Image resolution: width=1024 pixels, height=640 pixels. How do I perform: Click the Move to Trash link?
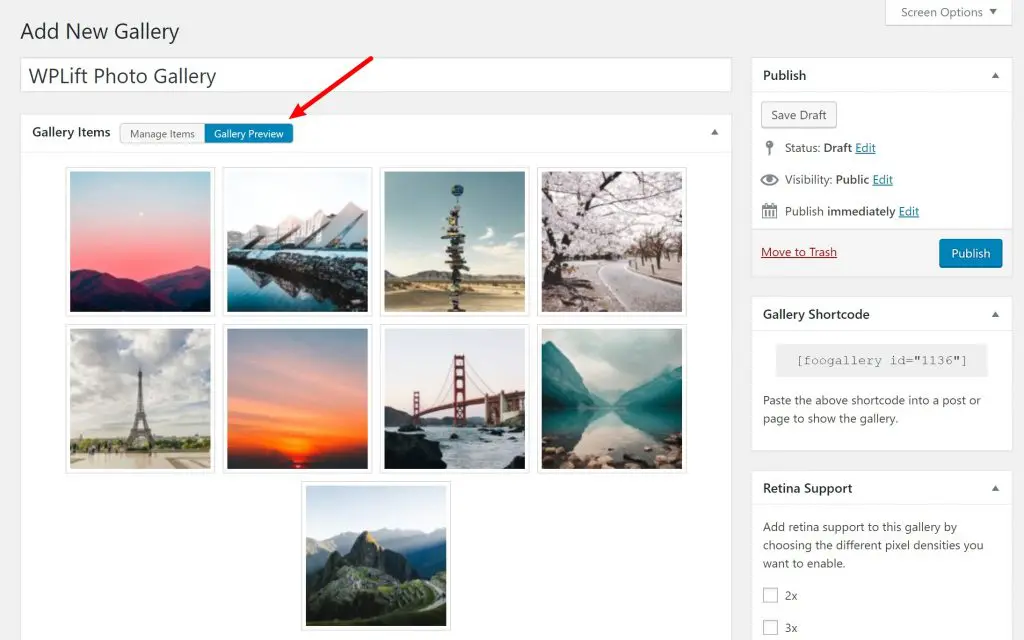click(x=798, y=252)
